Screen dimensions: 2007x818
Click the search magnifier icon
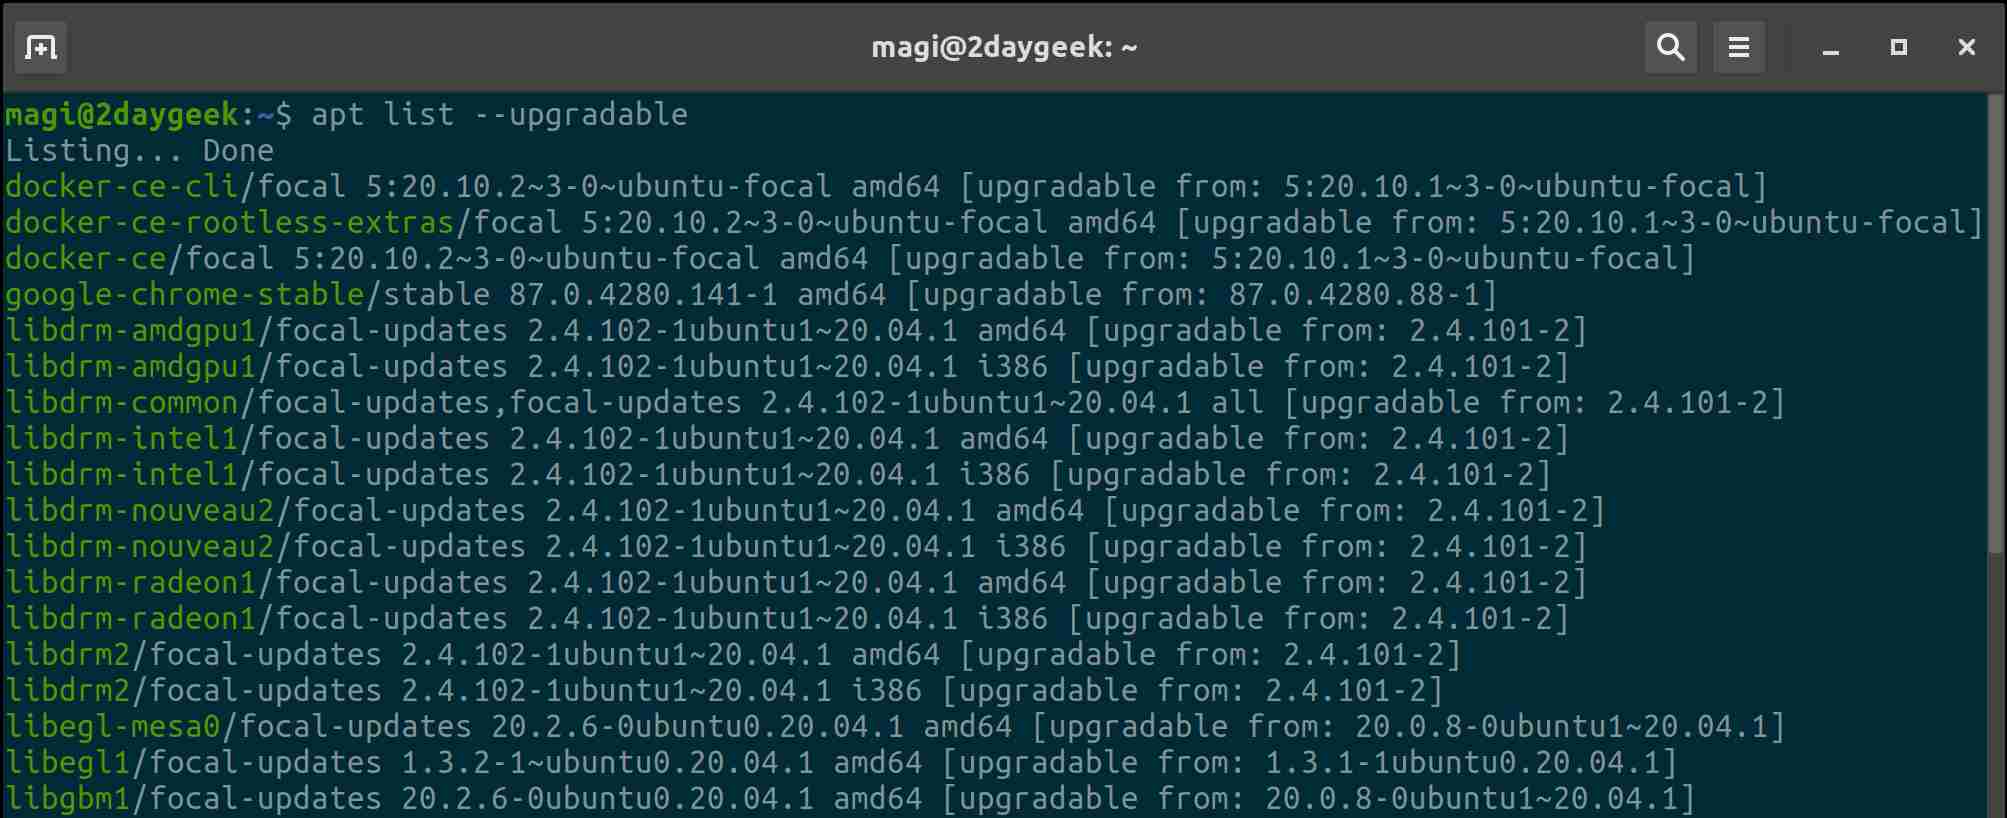point(1670,47)
